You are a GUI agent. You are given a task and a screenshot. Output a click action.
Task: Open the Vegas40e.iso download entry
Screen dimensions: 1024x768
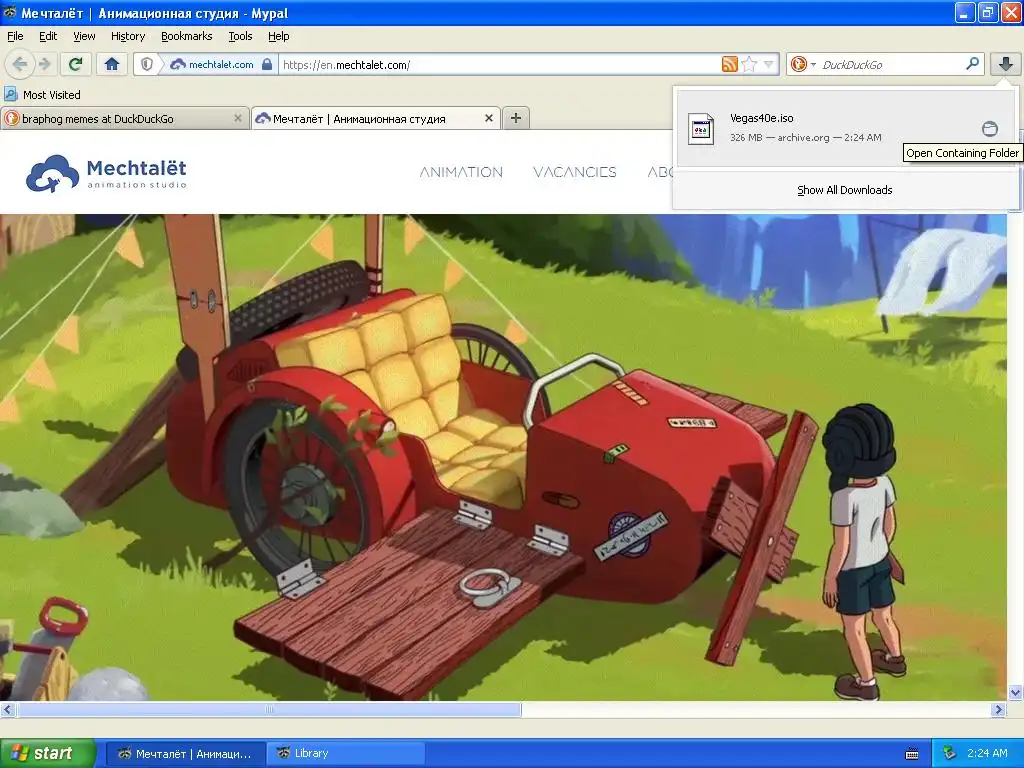pyautogui.click(x=845, y=128)
